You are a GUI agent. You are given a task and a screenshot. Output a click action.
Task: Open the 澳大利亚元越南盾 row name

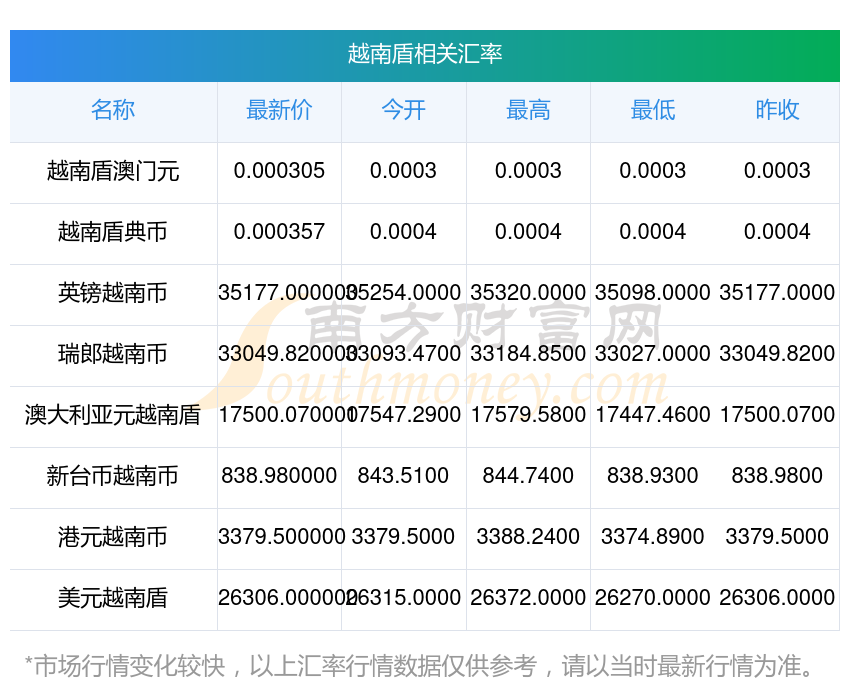(113, 415)
